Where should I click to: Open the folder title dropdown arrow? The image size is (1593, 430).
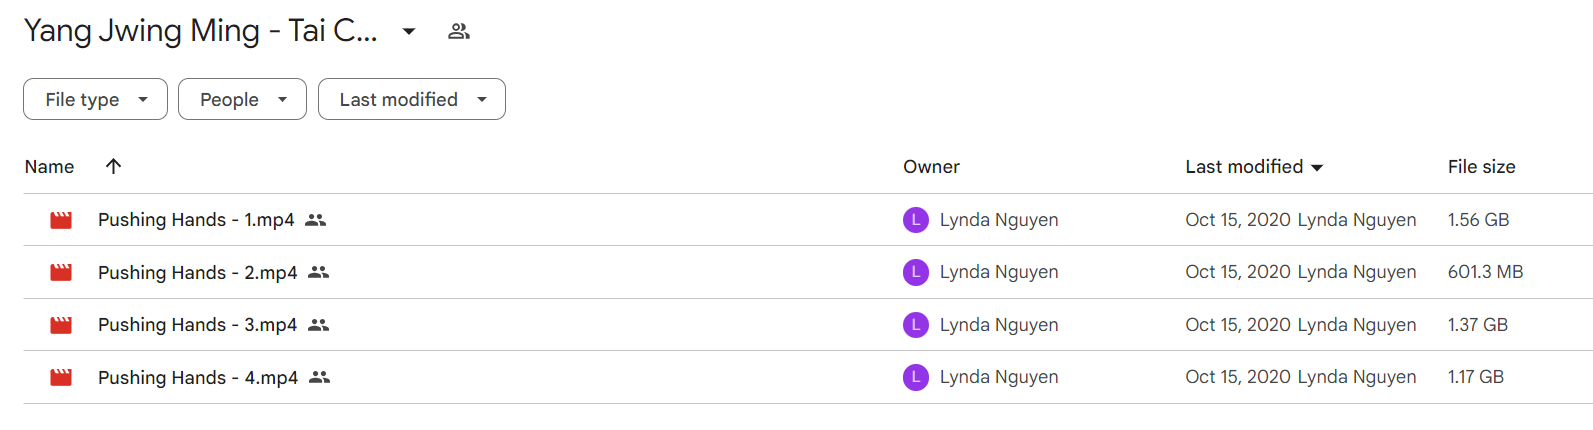tap(409, 31)
